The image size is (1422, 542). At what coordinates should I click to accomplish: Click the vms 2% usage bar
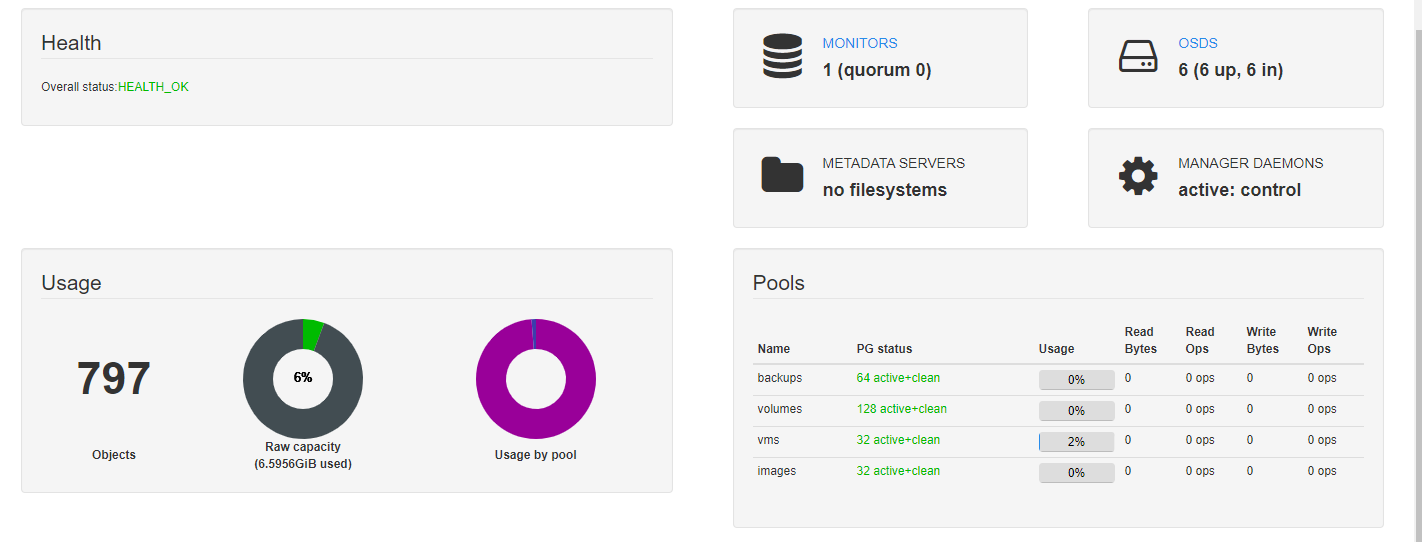coord(1076,442)
